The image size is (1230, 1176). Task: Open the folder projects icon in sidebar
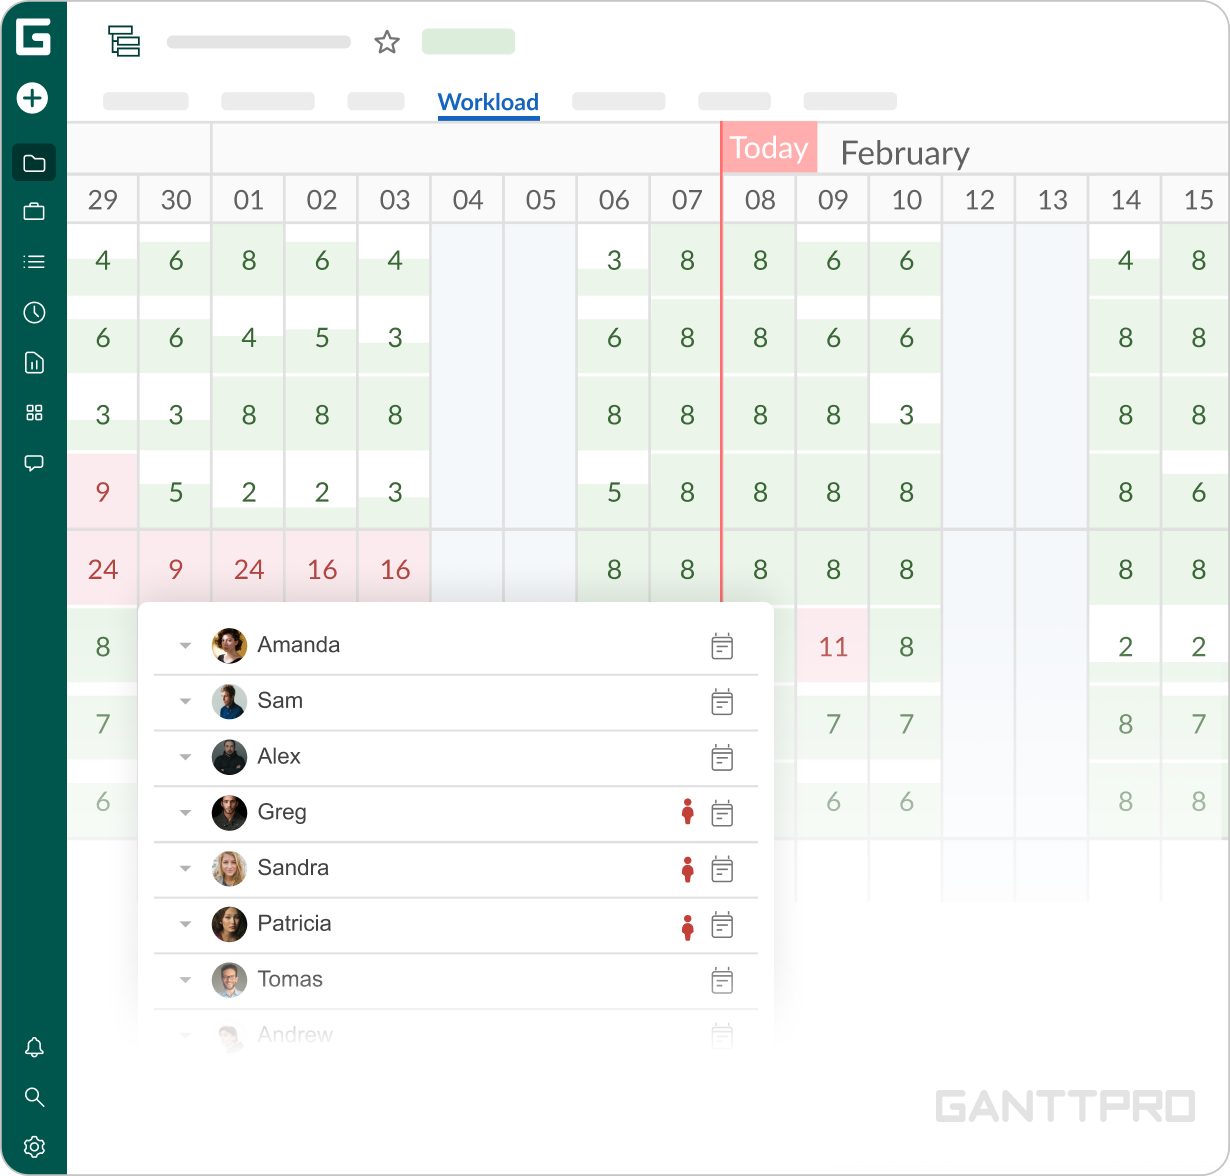click(34, 163)
